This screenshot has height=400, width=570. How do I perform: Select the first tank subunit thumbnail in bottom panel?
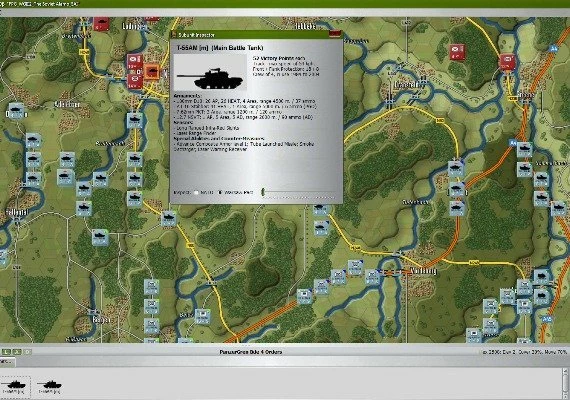15,386
